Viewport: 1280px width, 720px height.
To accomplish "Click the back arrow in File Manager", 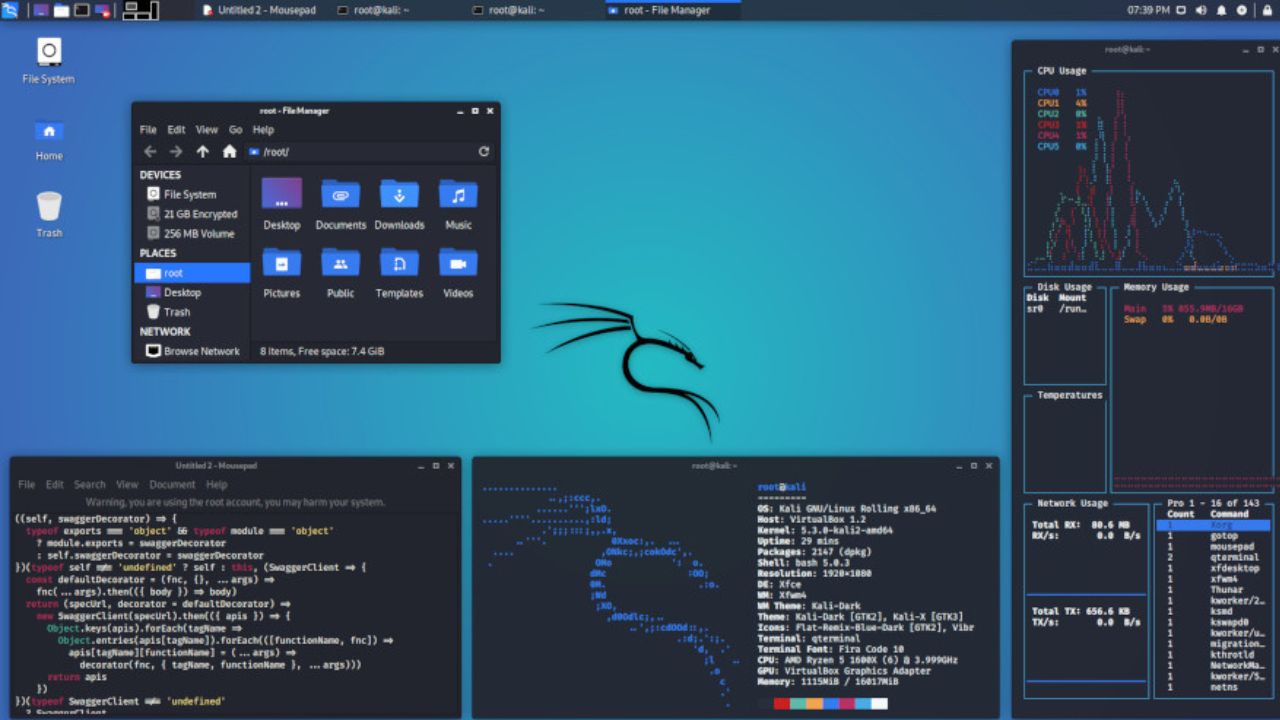I will click(150, 152).
